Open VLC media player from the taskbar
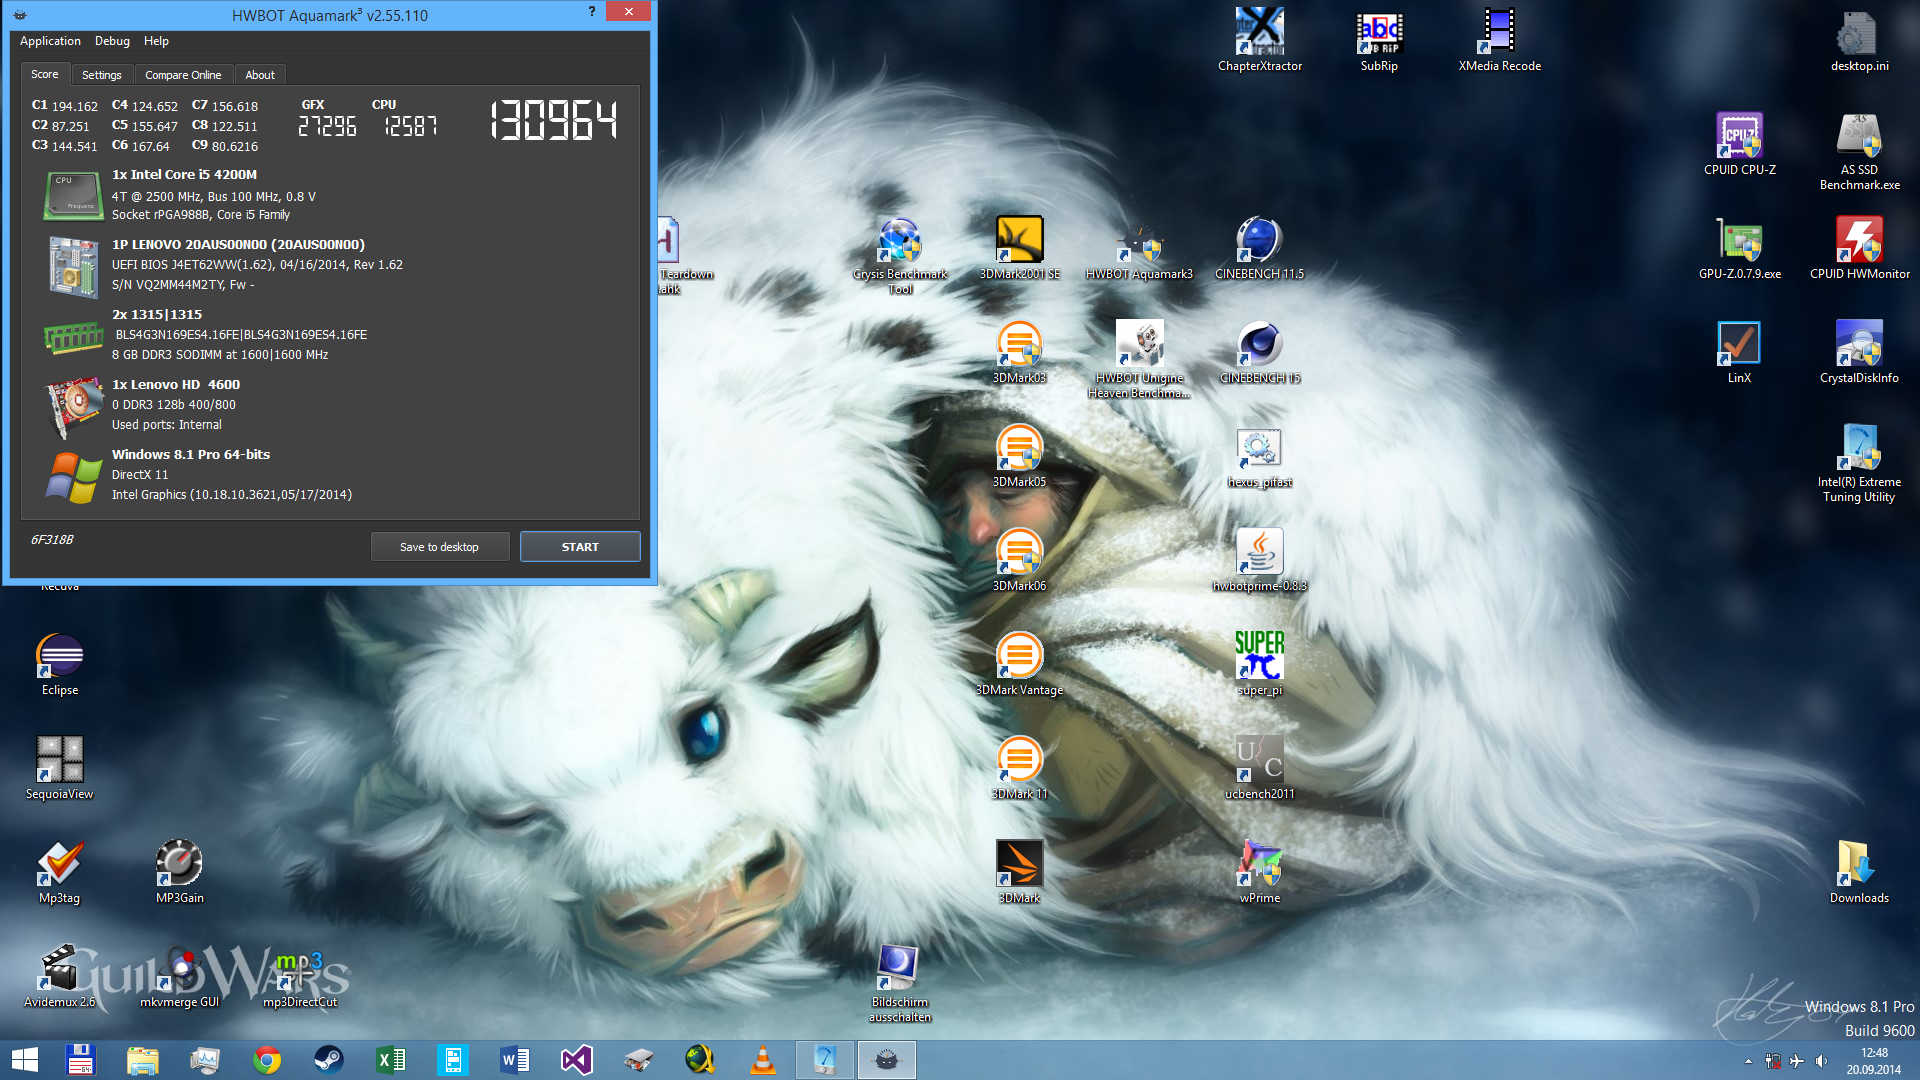Image resolution: width=1920 pixels, height=1080 pixels. click(763, 1060)
